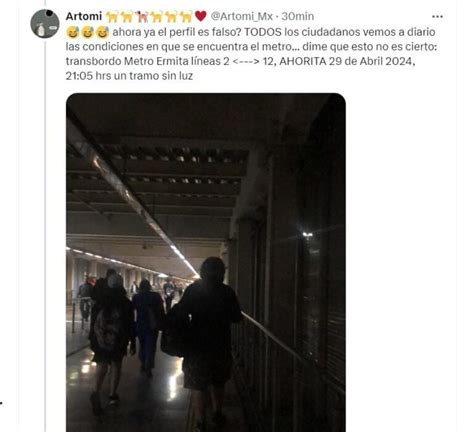Image resolution: width=474 pixels, height=432 pixels.
Task: Click Artomi's round profile avatar
Action: click(45, 24)
